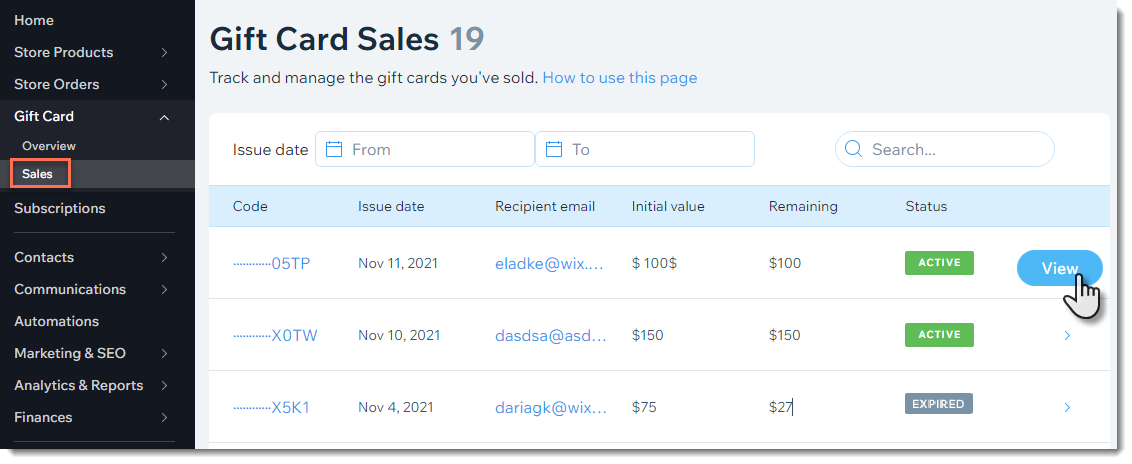The width and height of the screenshot is (1132, 464).
Task: Click the calendar icon in To field
Action: [554, 149]
